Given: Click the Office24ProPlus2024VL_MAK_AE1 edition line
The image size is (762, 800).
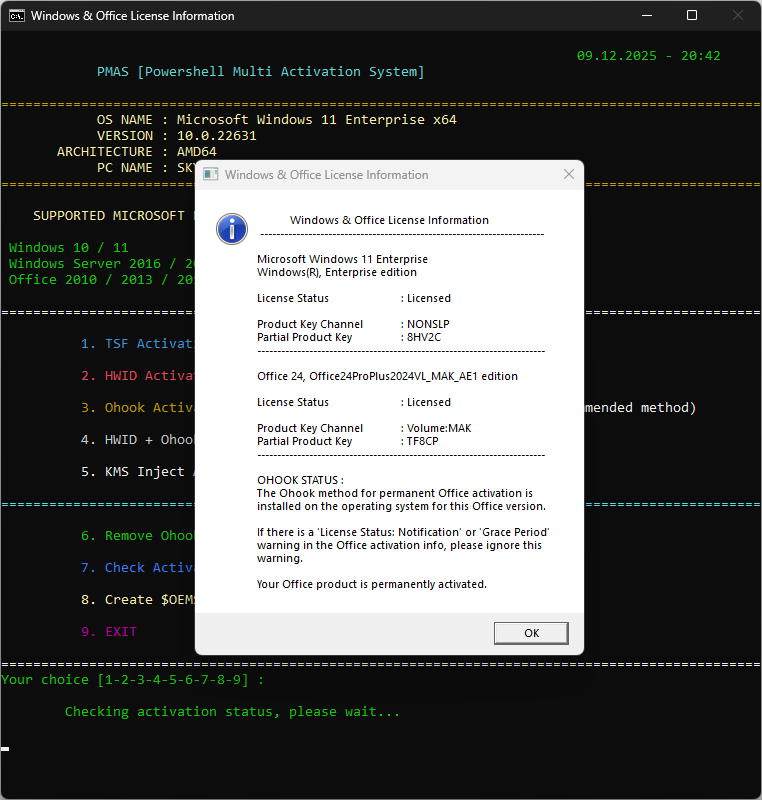Looking at the screenshot, I should [x=387, y=377].
